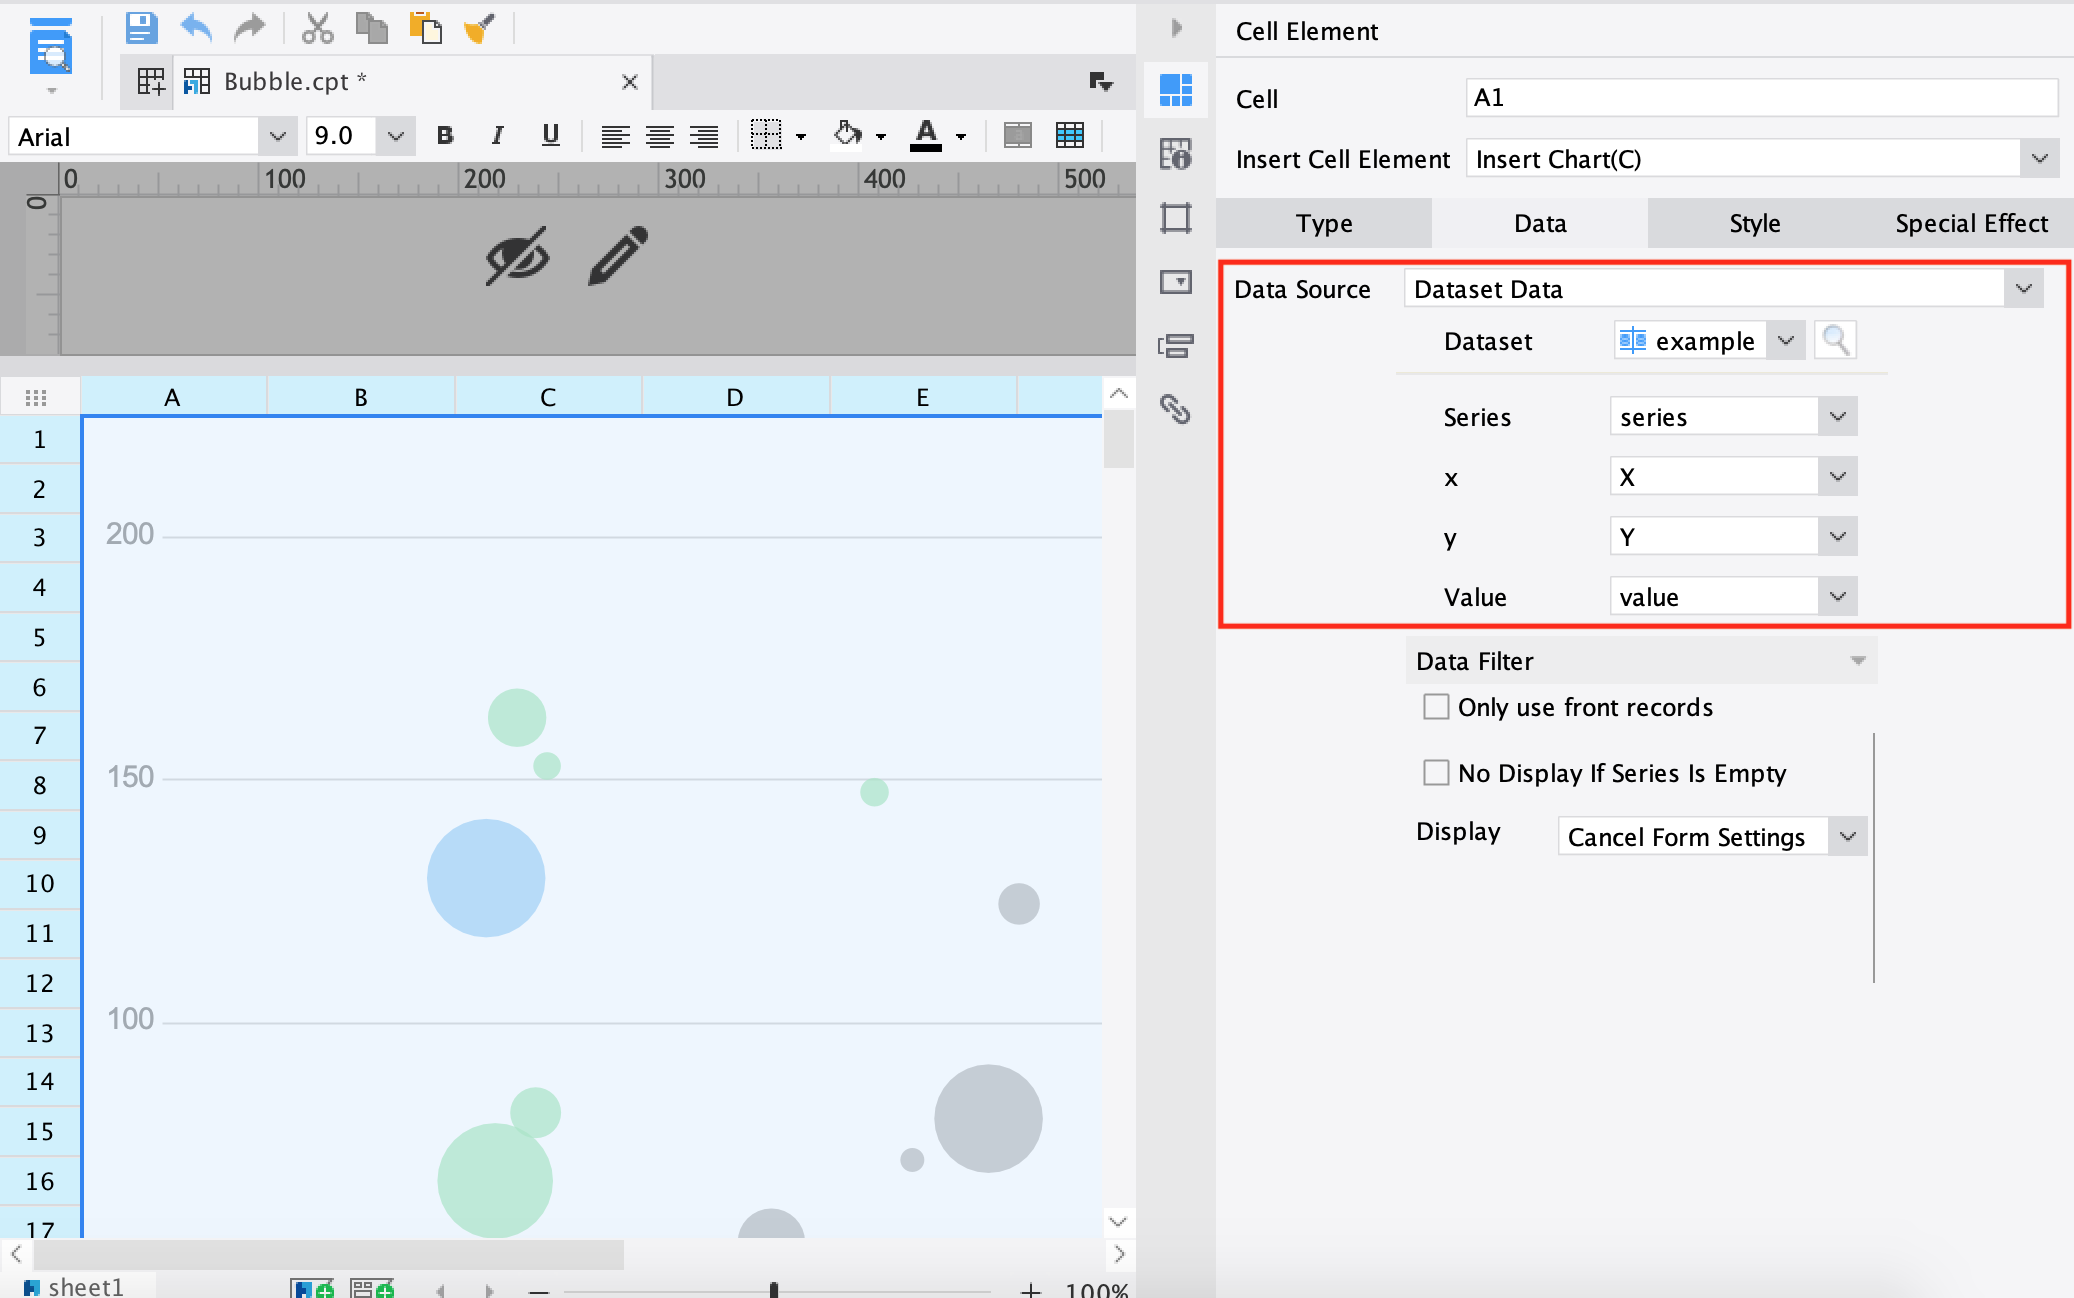Toggle Underline formatting

click(550, 135)
